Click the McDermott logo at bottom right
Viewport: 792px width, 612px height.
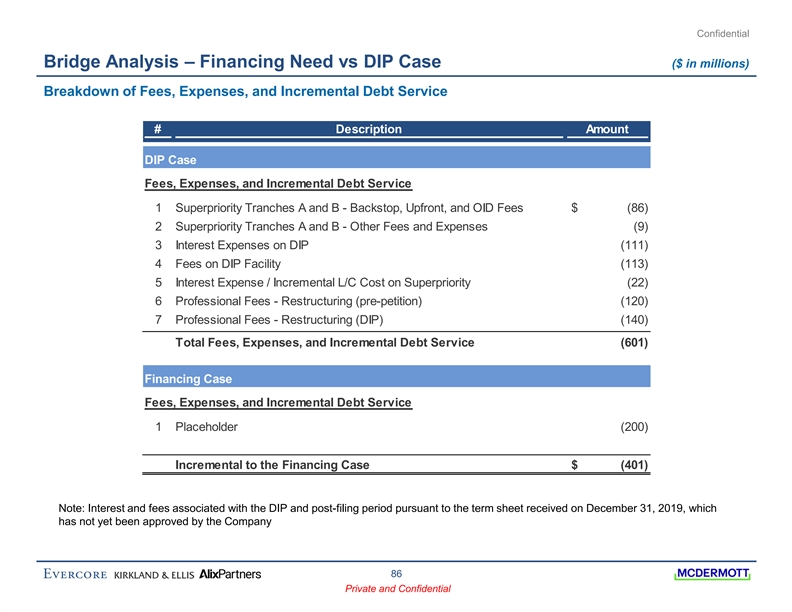click(x=712, y=573)
